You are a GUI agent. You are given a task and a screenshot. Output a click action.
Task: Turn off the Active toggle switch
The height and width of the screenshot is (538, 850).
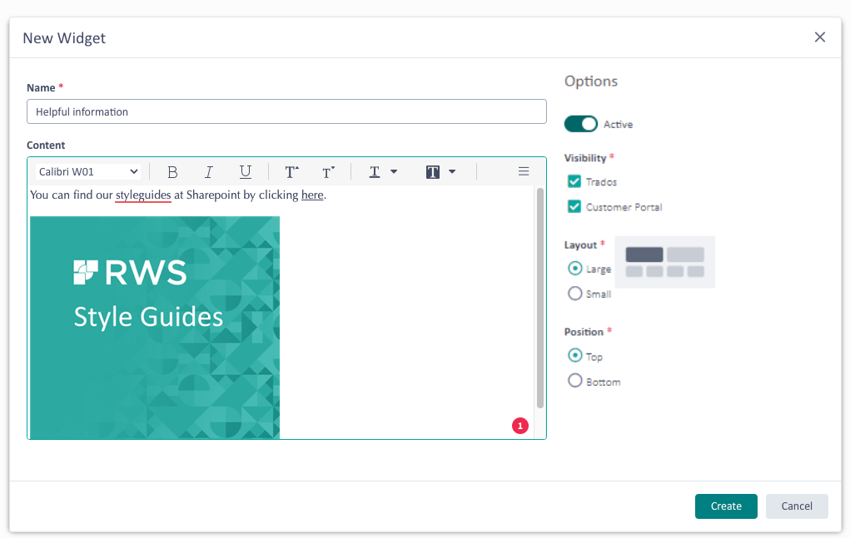(581, 124)
